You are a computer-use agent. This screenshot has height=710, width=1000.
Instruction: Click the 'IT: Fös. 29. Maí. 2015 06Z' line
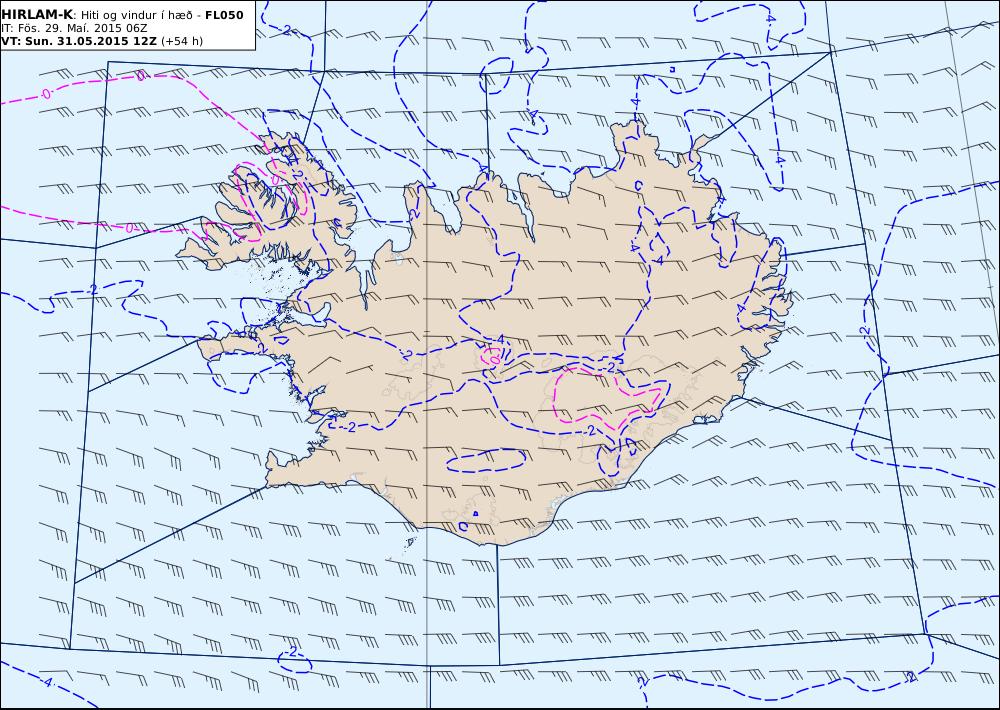coord(74,29)
